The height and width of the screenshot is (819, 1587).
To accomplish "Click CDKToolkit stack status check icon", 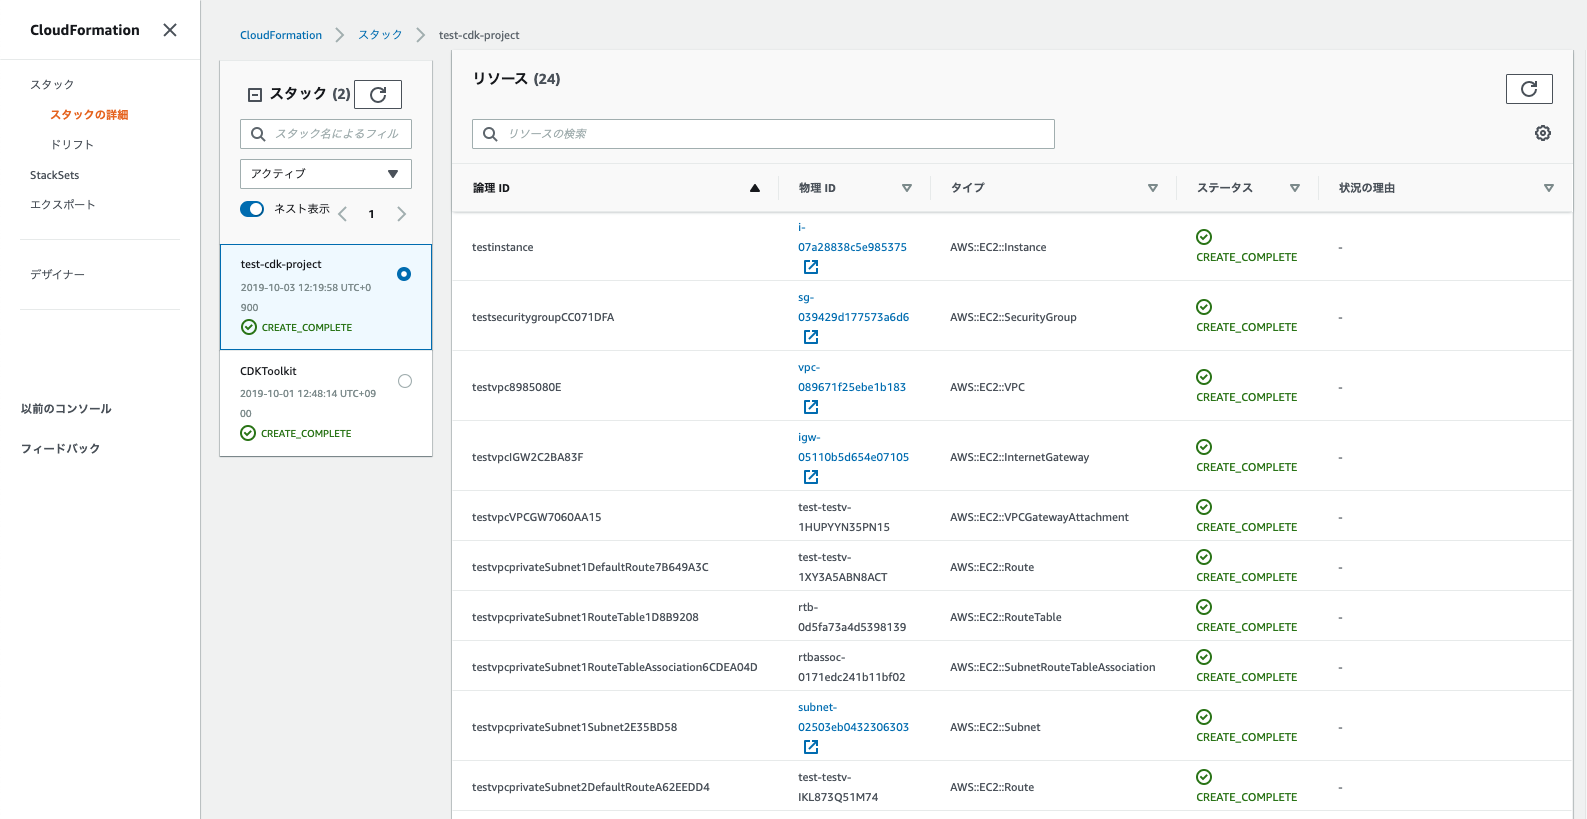I will (248, 433).
